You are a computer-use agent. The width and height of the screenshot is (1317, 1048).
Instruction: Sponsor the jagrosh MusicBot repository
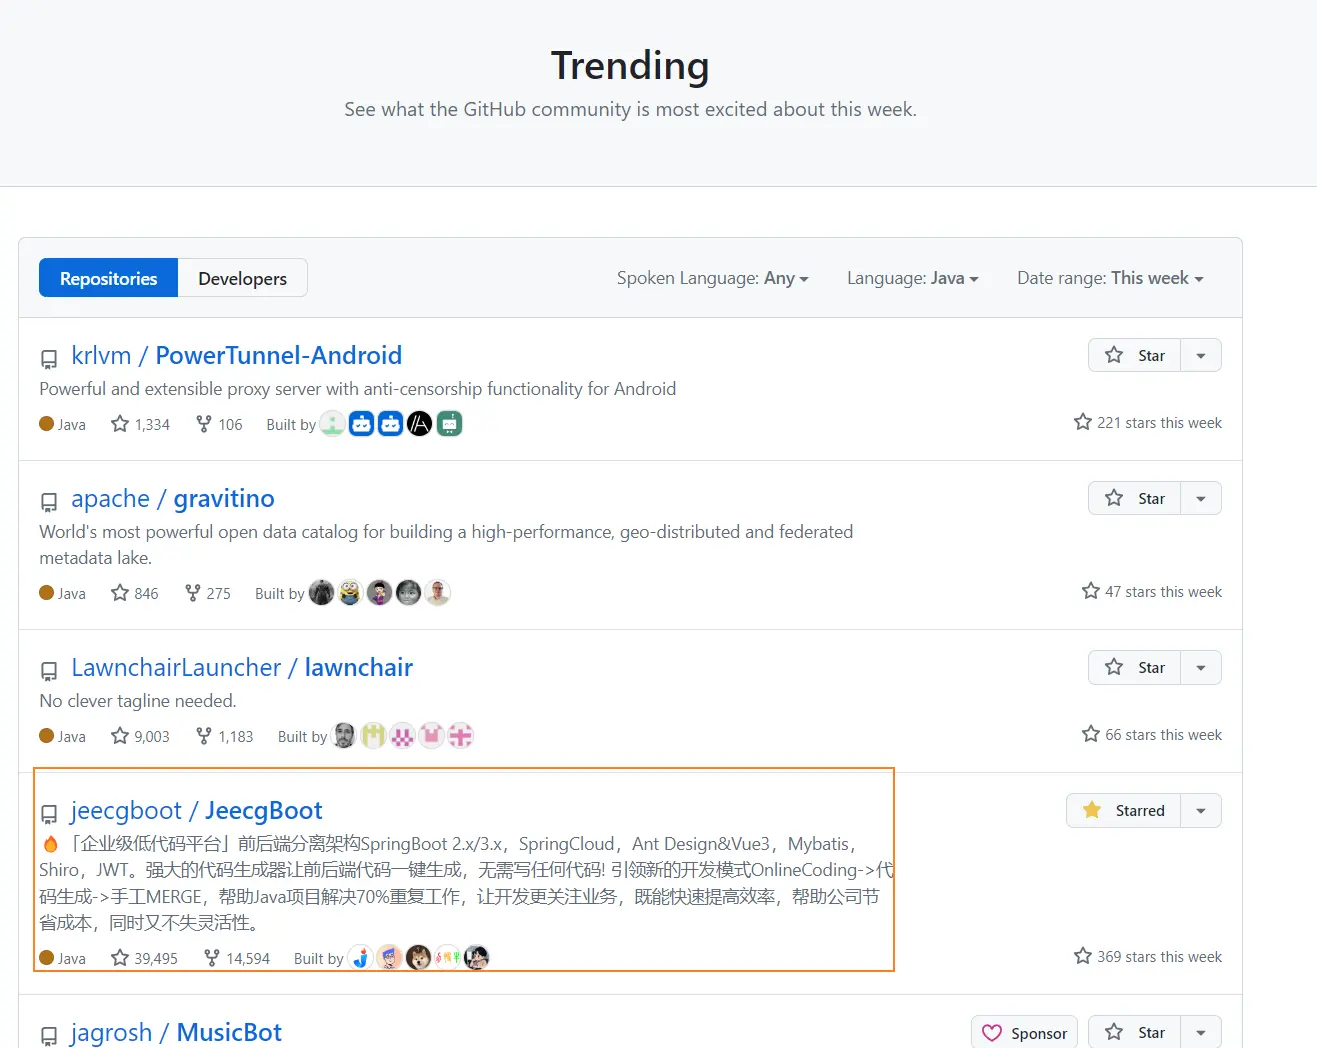pyautogui.click(x=1024, y=1032)
